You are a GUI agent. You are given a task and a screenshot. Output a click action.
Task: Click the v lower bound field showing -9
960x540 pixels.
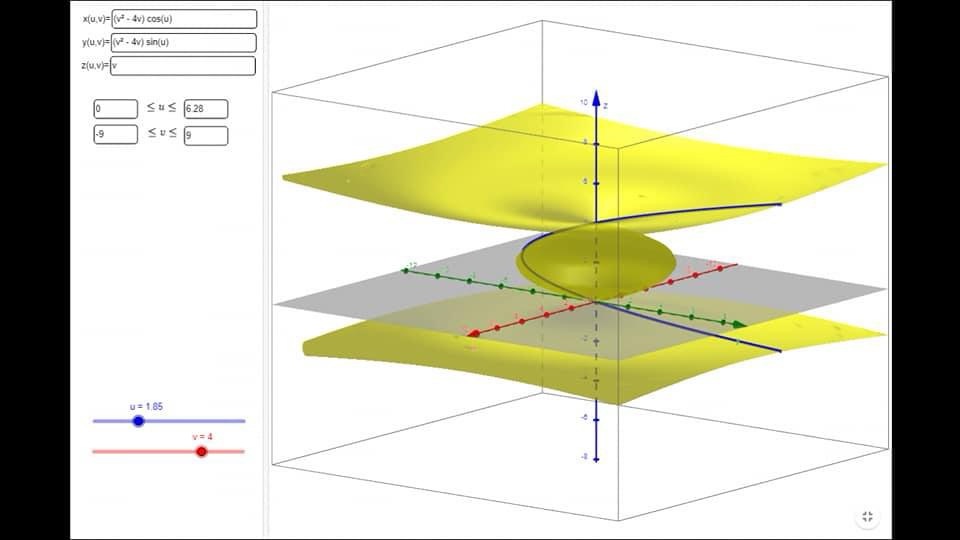(115, 135)
